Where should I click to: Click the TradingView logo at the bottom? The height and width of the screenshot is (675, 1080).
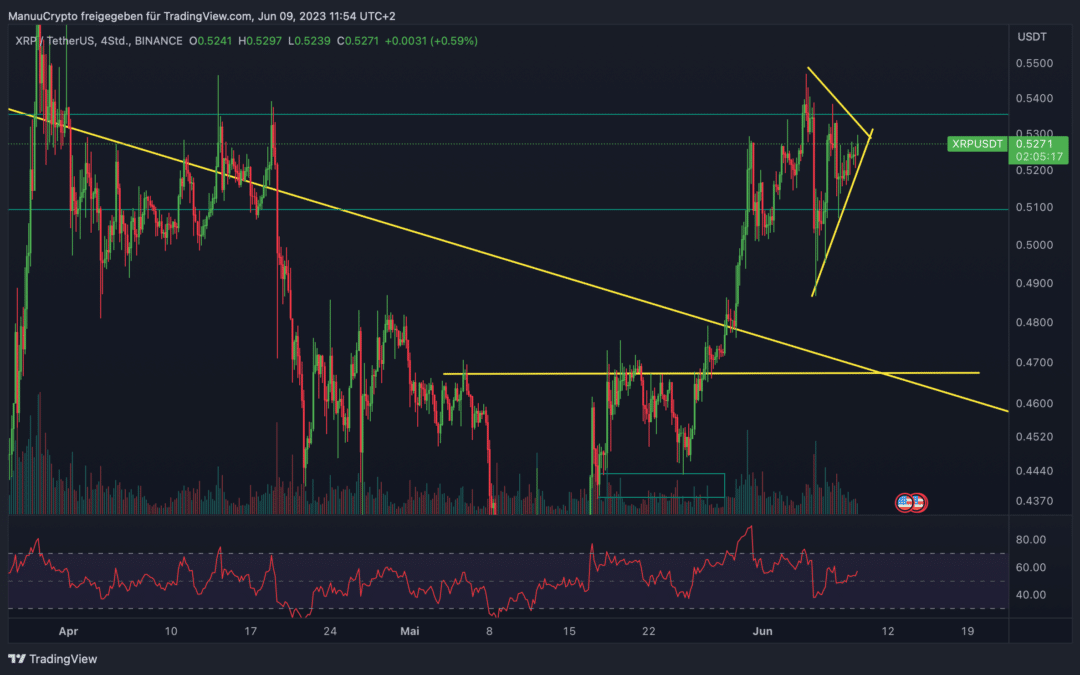pos(53,659)
